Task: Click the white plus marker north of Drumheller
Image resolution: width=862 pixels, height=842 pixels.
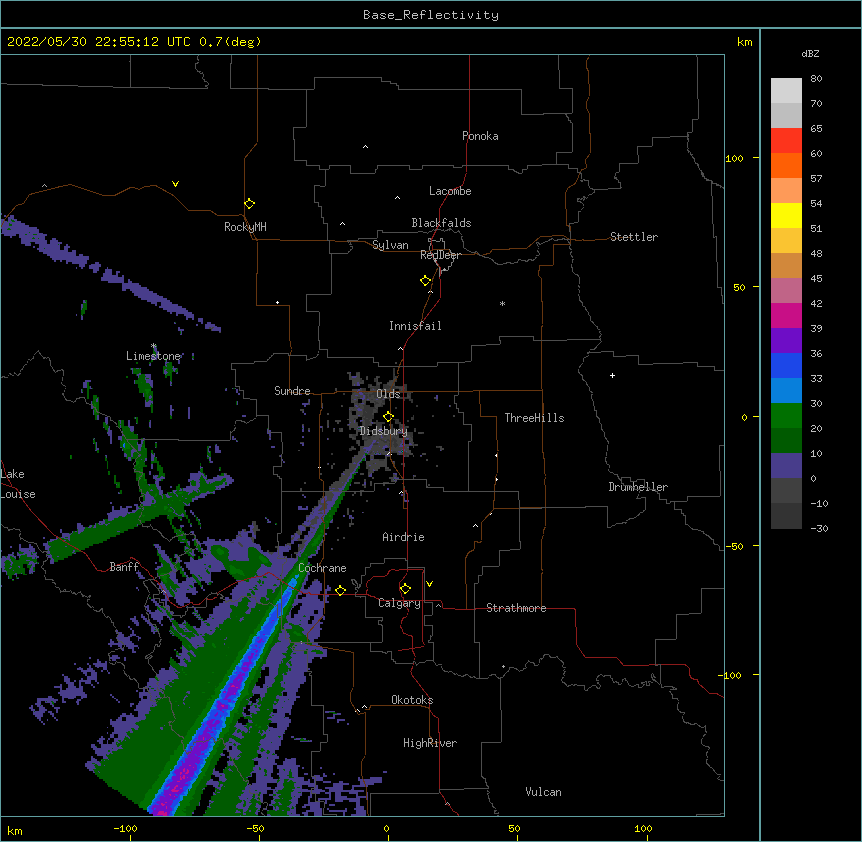Action: pos(612,375)
